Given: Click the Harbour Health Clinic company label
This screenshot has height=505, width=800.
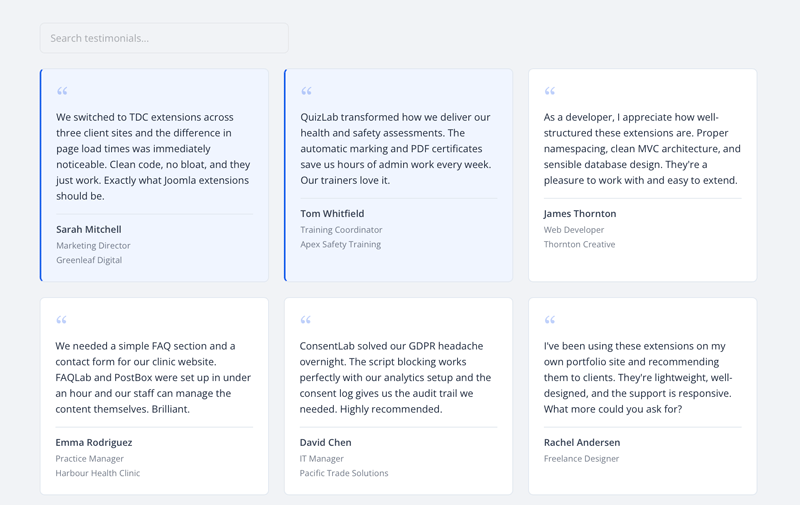Looking at the screenshot, I should 98,473.
